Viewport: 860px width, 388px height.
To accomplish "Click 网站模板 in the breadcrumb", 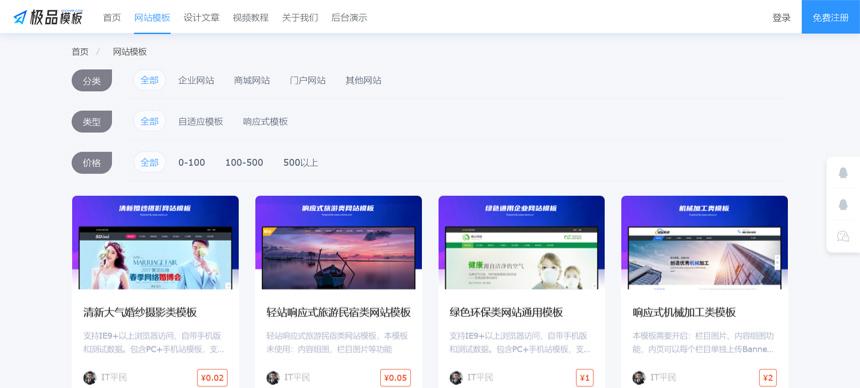I will [x=129, y=52].
